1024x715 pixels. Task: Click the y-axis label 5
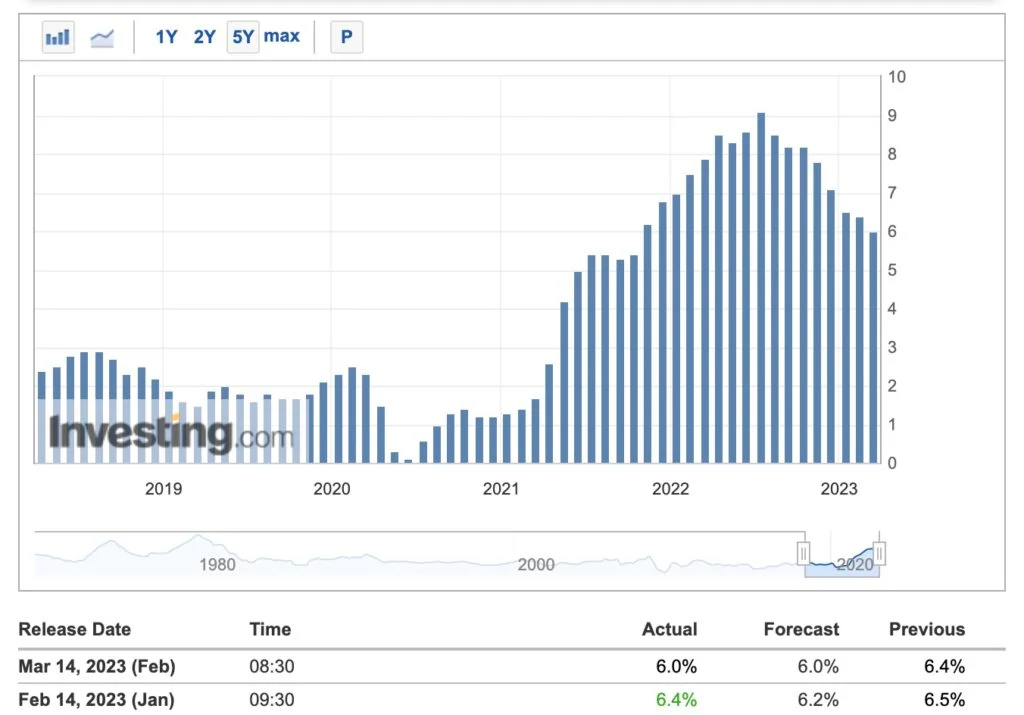coord(892,270)
